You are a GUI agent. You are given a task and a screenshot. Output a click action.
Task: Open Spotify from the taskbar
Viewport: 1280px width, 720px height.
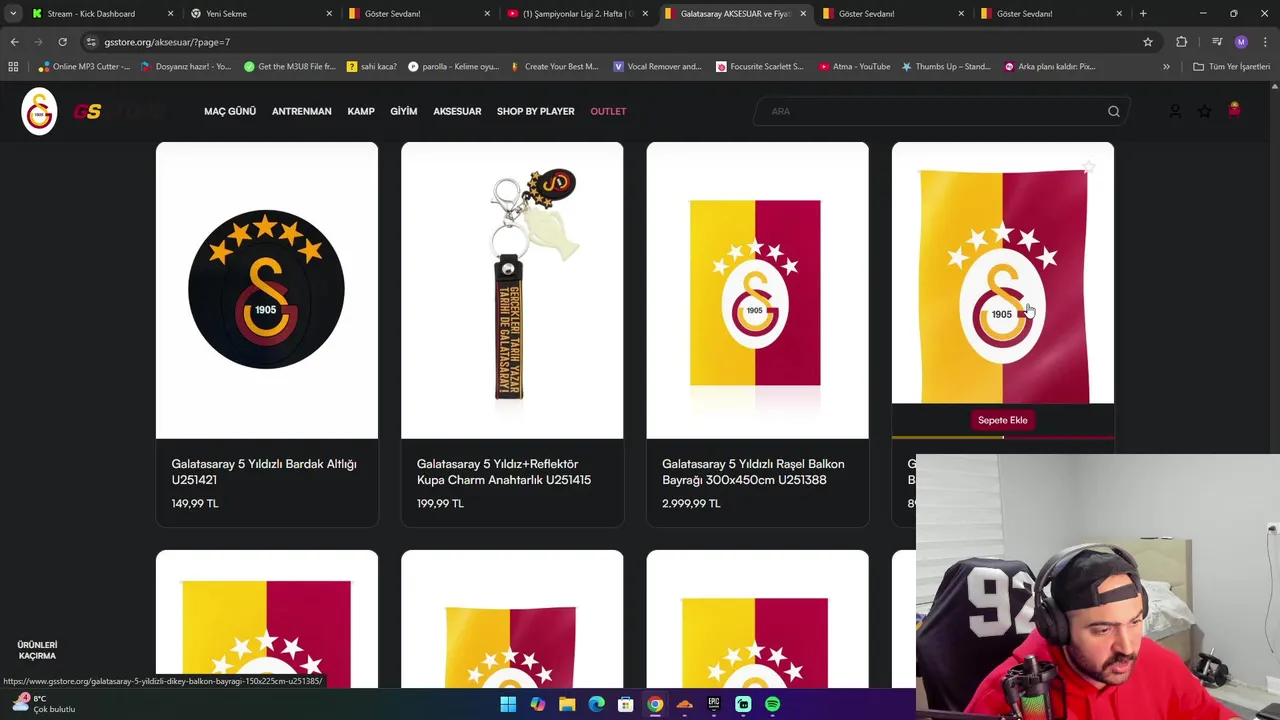772,704
